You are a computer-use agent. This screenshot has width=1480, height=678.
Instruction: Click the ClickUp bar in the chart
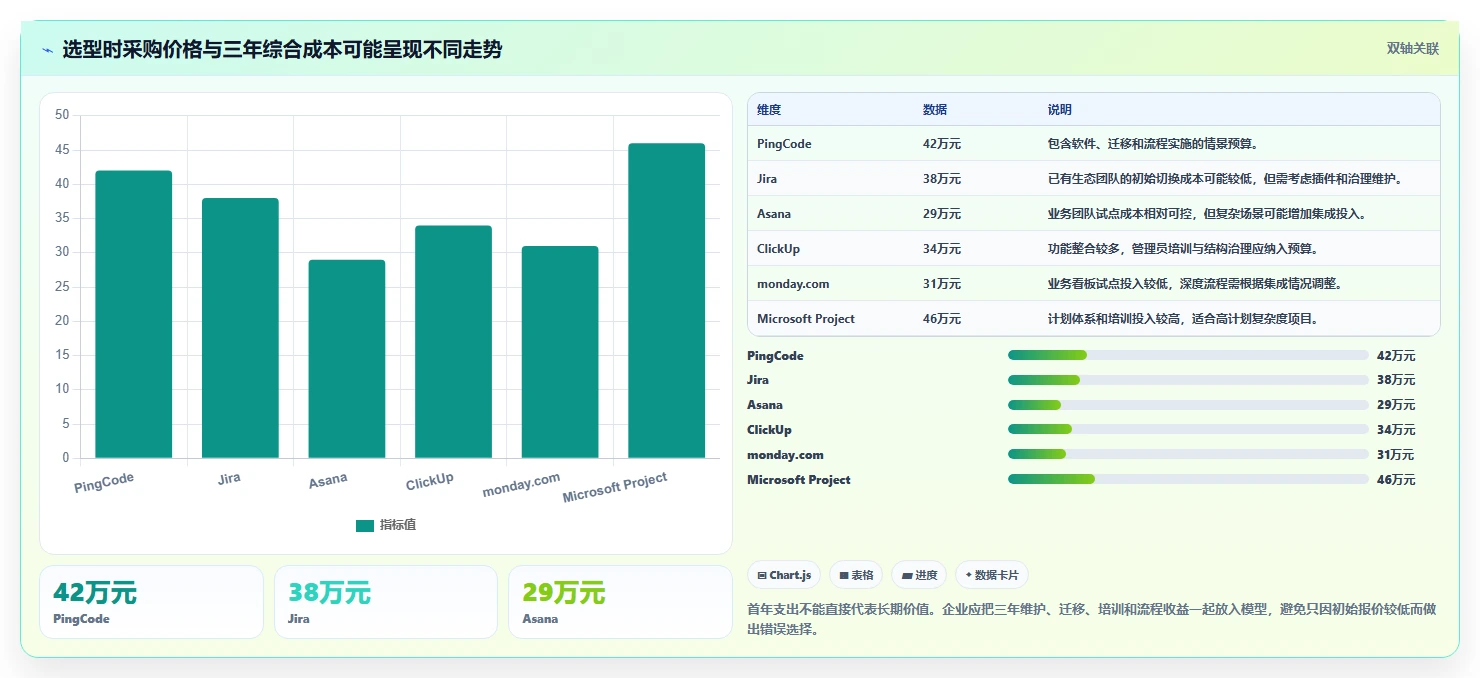[x=453, y=342]
